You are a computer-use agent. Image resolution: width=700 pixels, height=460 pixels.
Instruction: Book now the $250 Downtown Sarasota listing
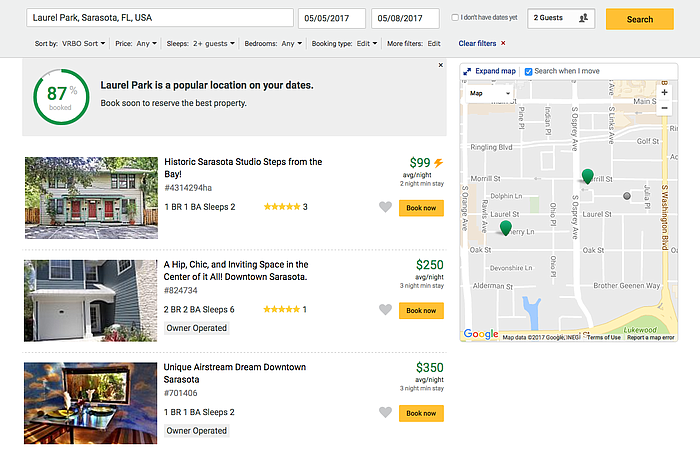[421, 310]
